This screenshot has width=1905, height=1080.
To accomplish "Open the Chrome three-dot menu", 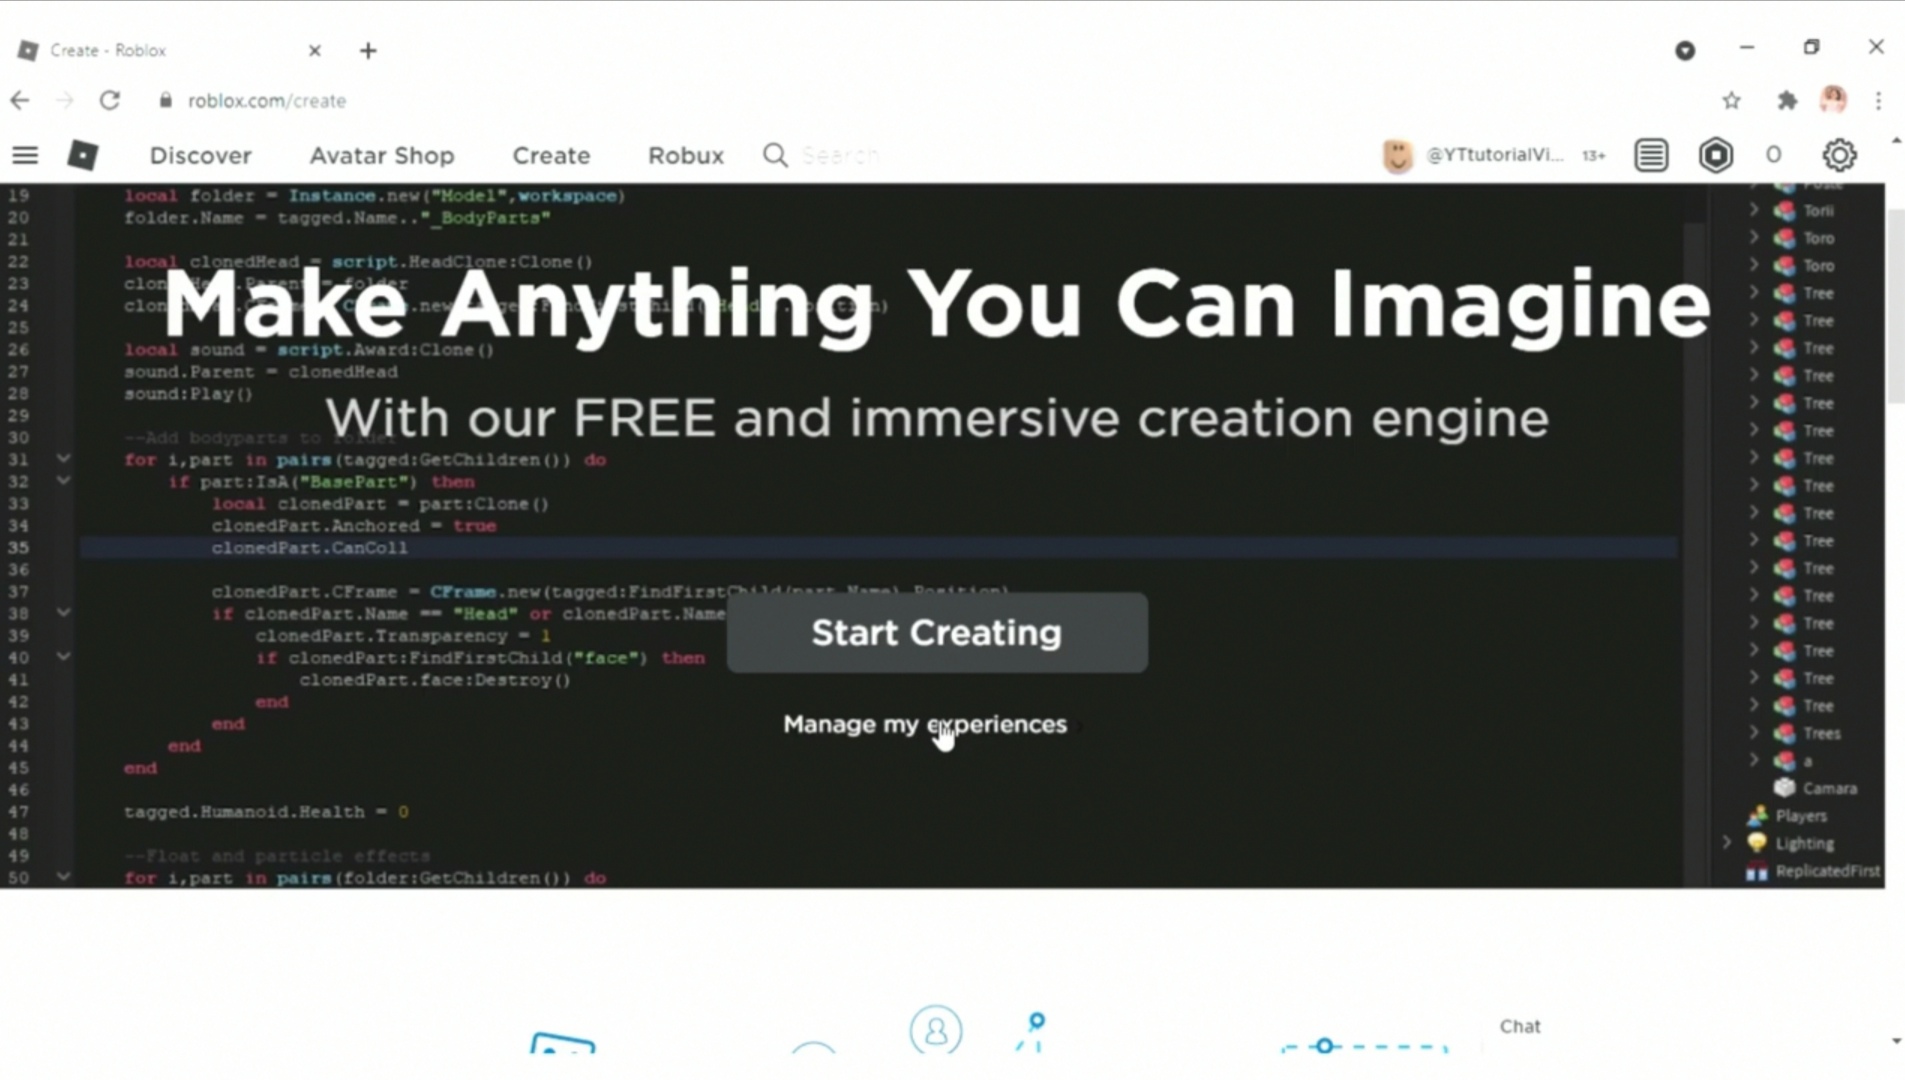I will (1879, 100).
